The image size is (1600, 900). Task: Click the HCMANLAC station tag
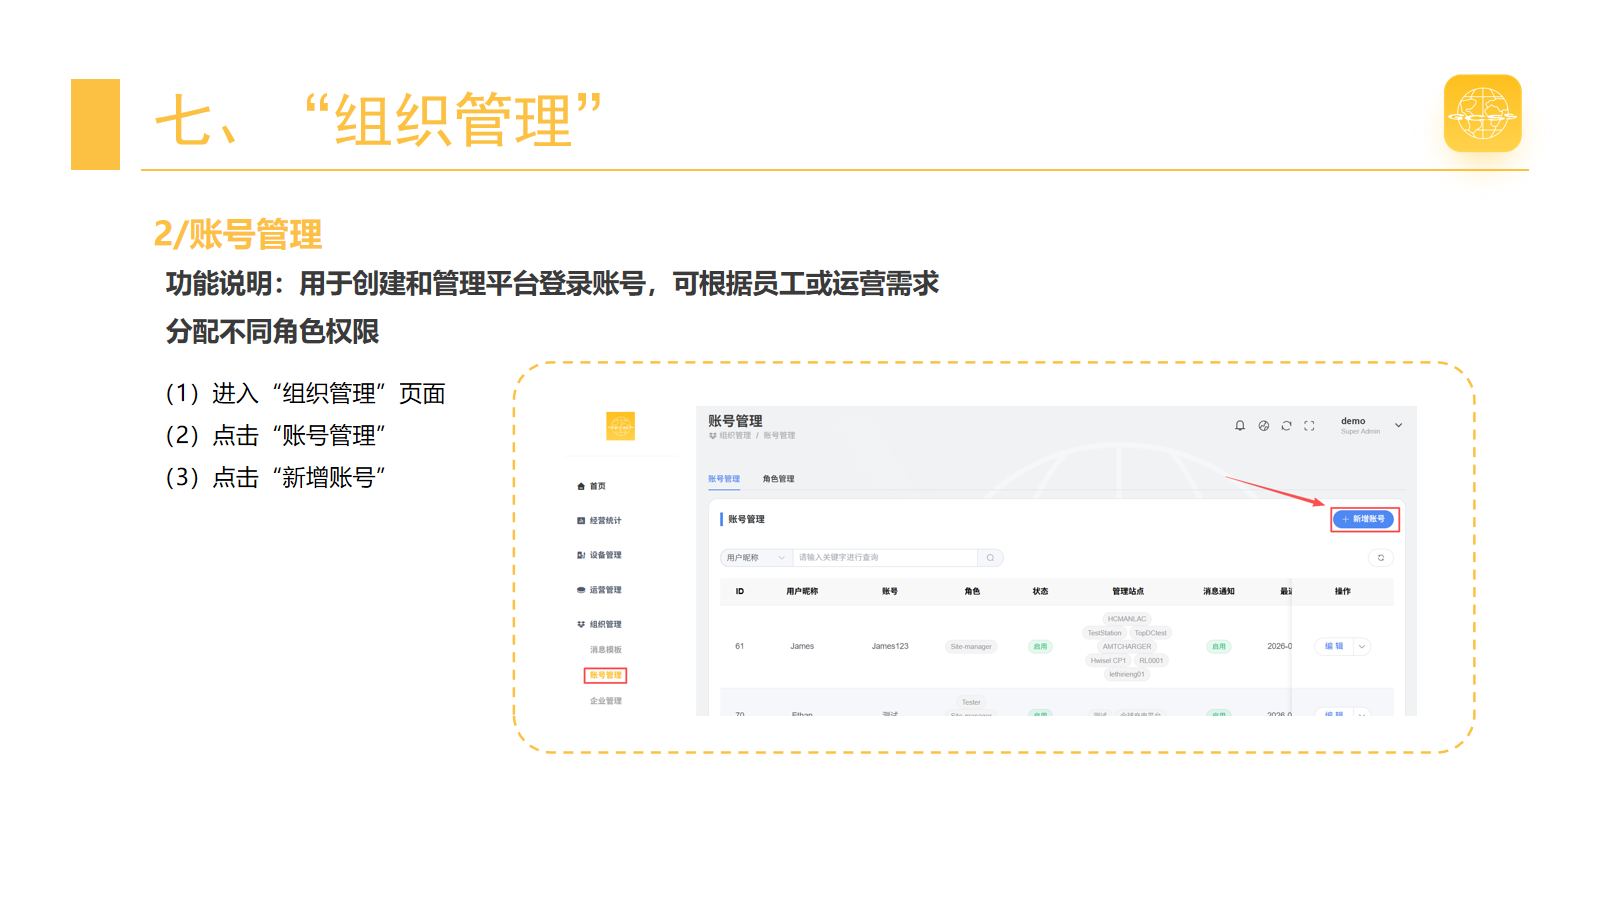pos(1127,619)
